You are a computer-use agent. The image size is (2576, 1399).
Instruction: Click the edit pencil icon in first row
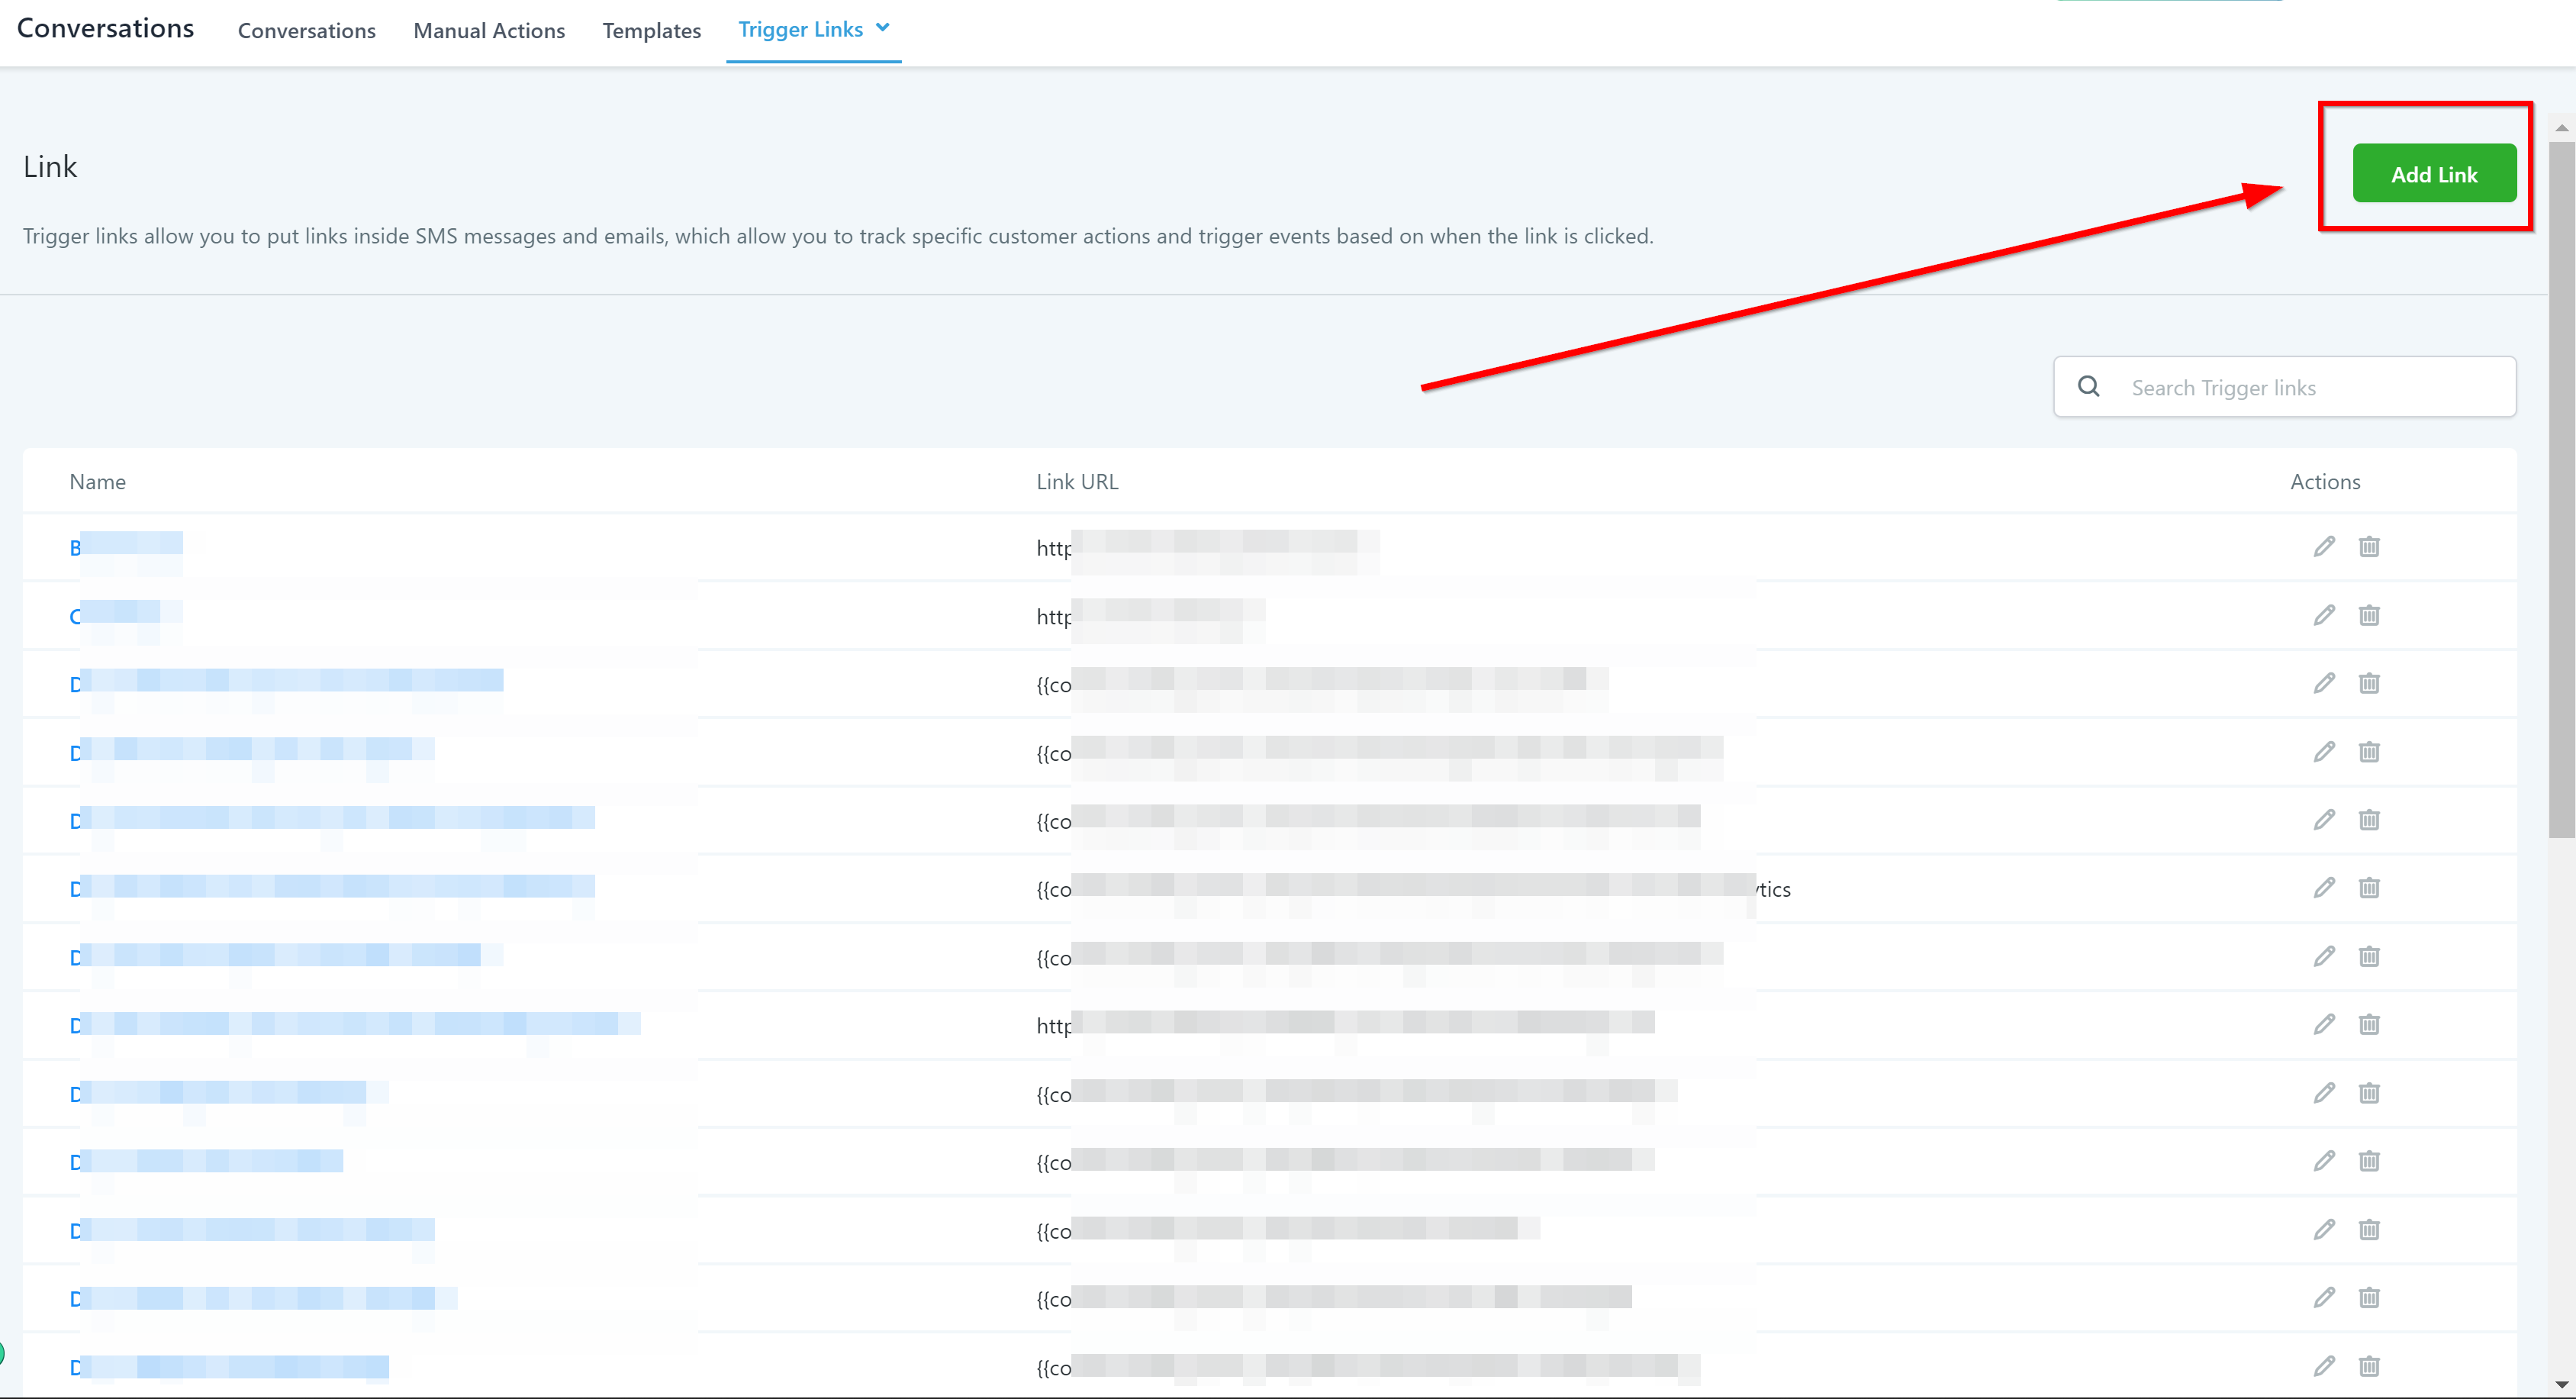pos(2324,546)
